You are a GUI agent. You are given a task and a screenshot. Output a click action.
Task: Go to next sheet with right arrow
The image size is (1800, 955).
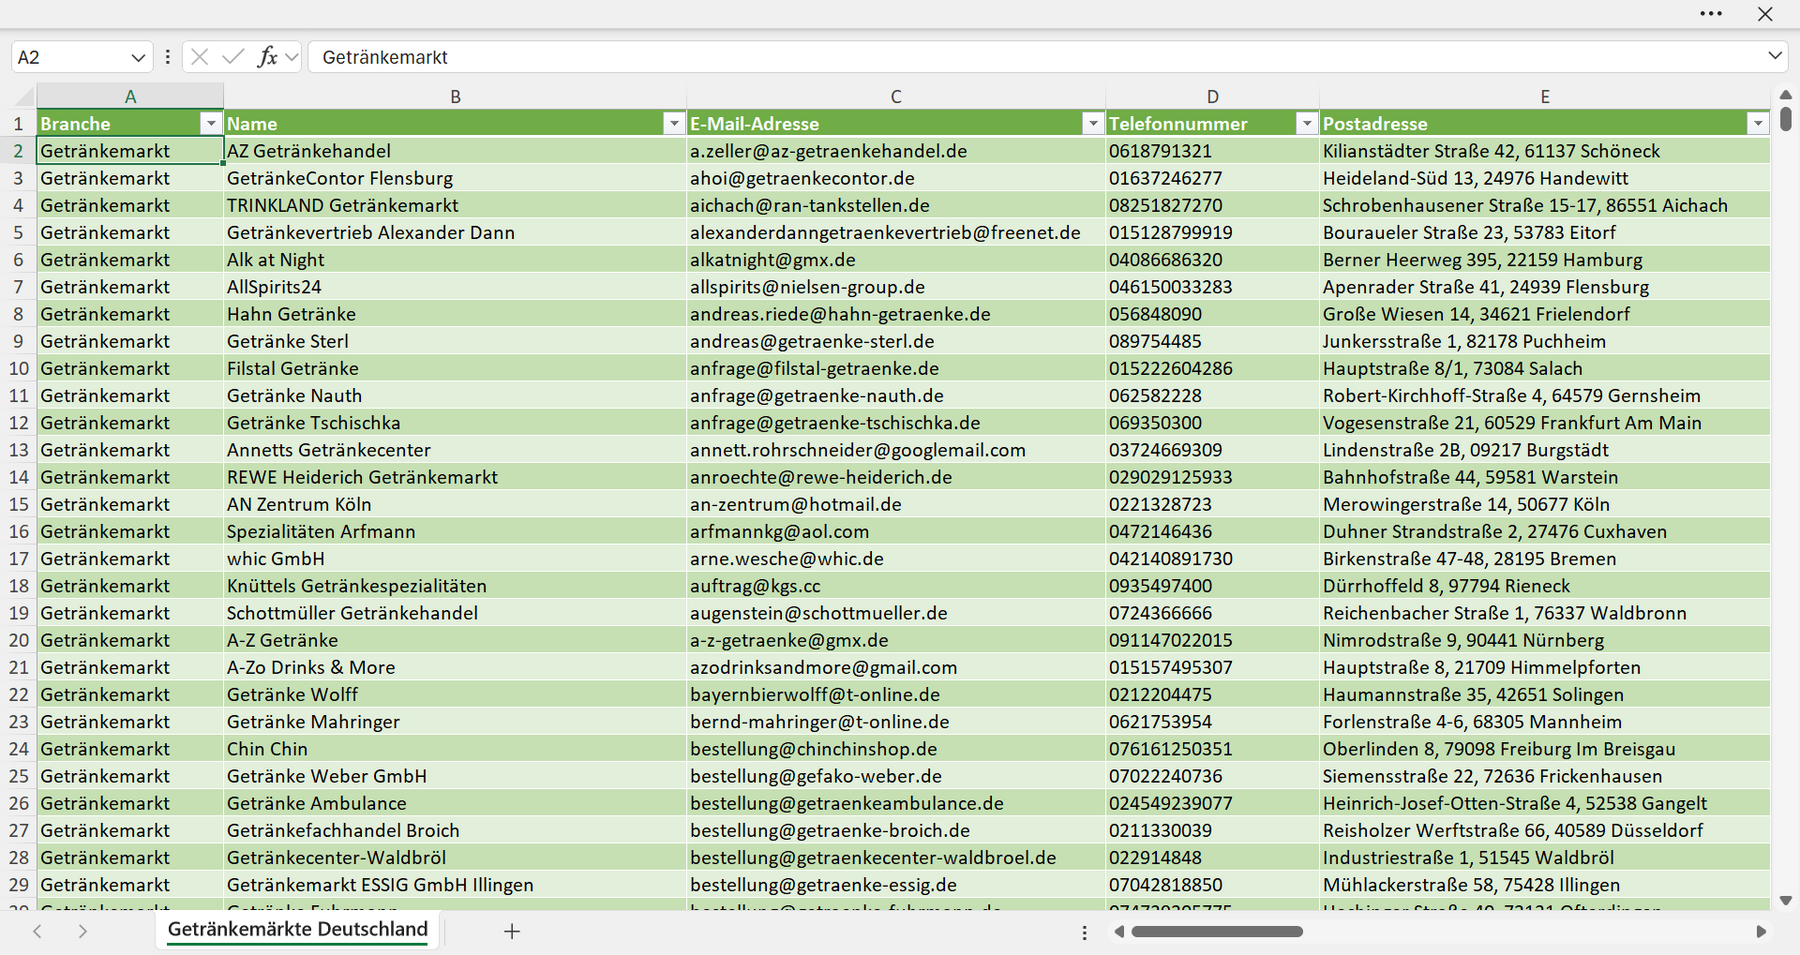tap(83, 931)
